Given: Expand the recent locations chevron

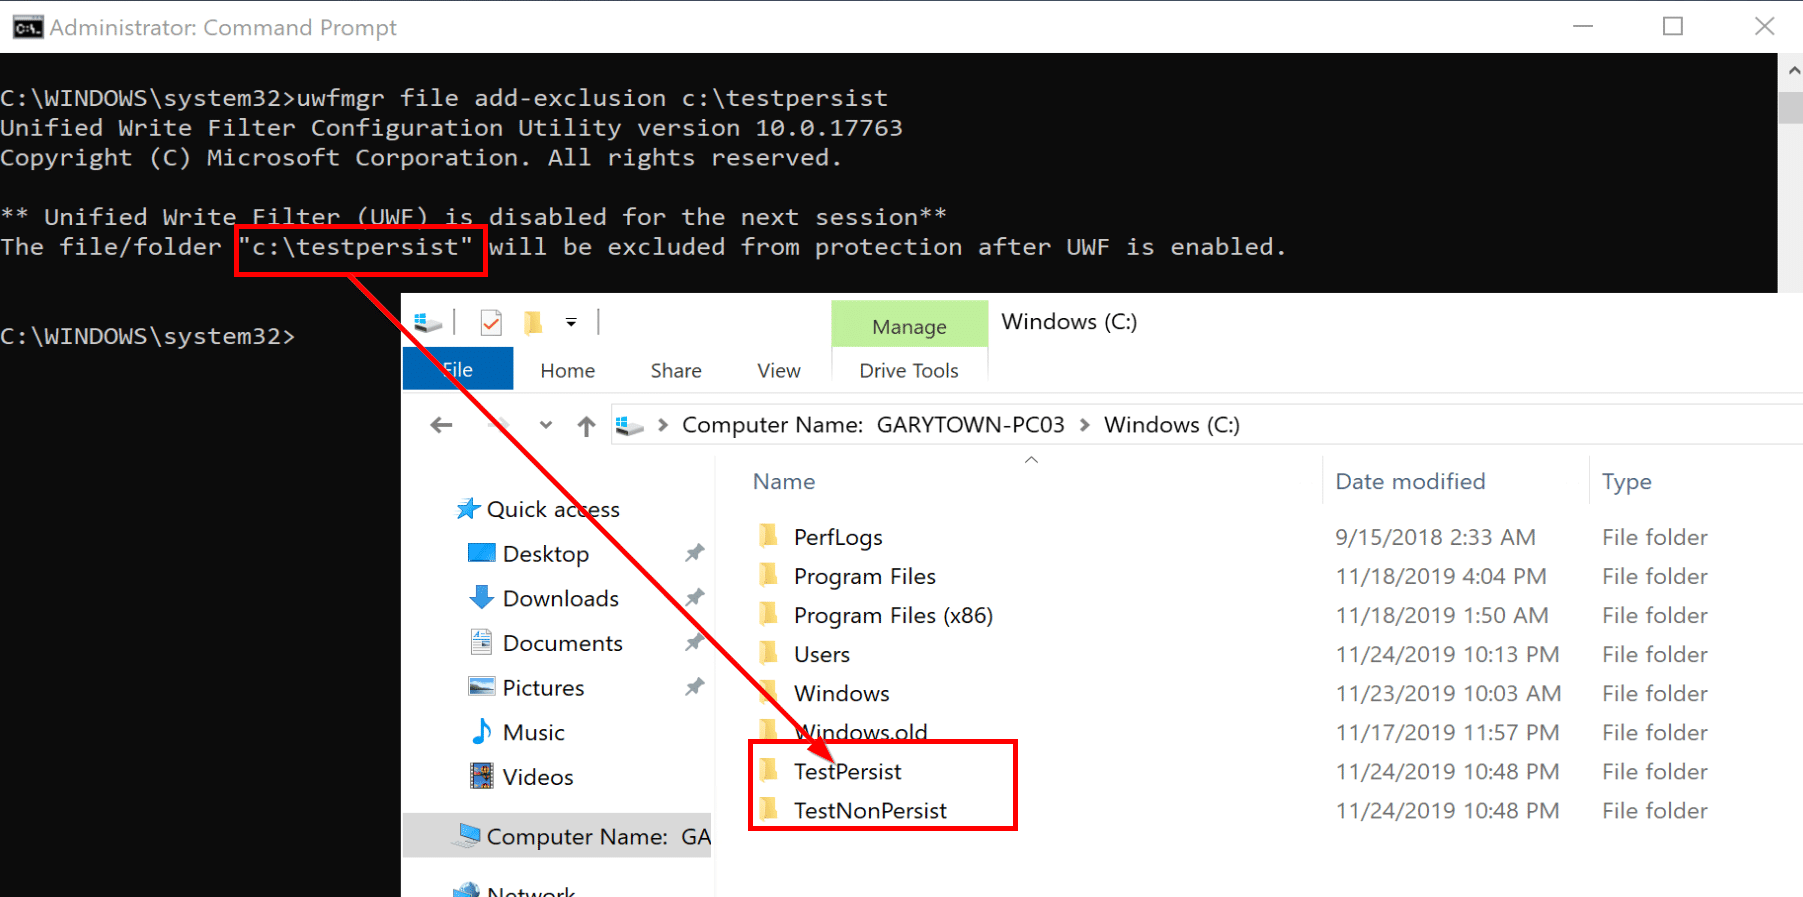Looking at the screenshot, I should pos(545,425).
